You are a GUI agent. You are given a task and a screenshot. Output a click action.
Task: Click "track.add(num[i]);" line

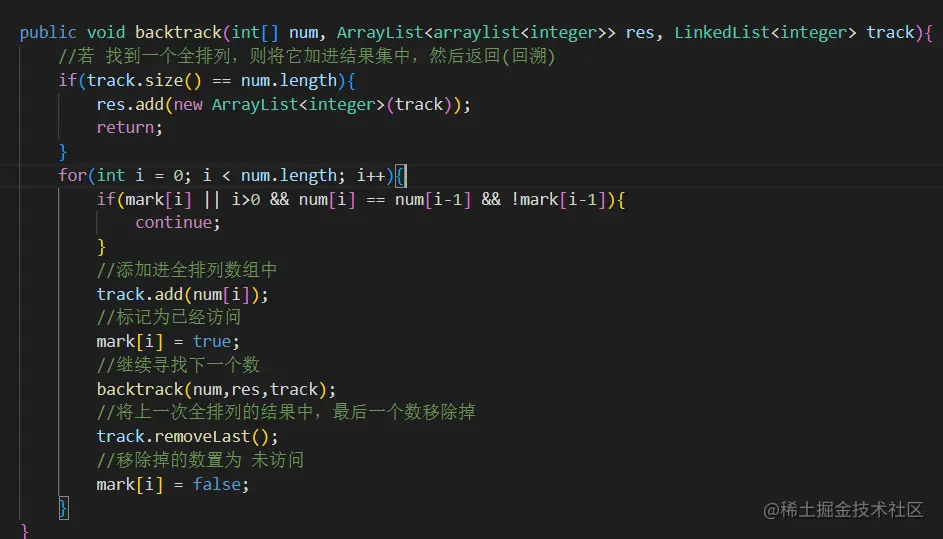click(182, 294)
